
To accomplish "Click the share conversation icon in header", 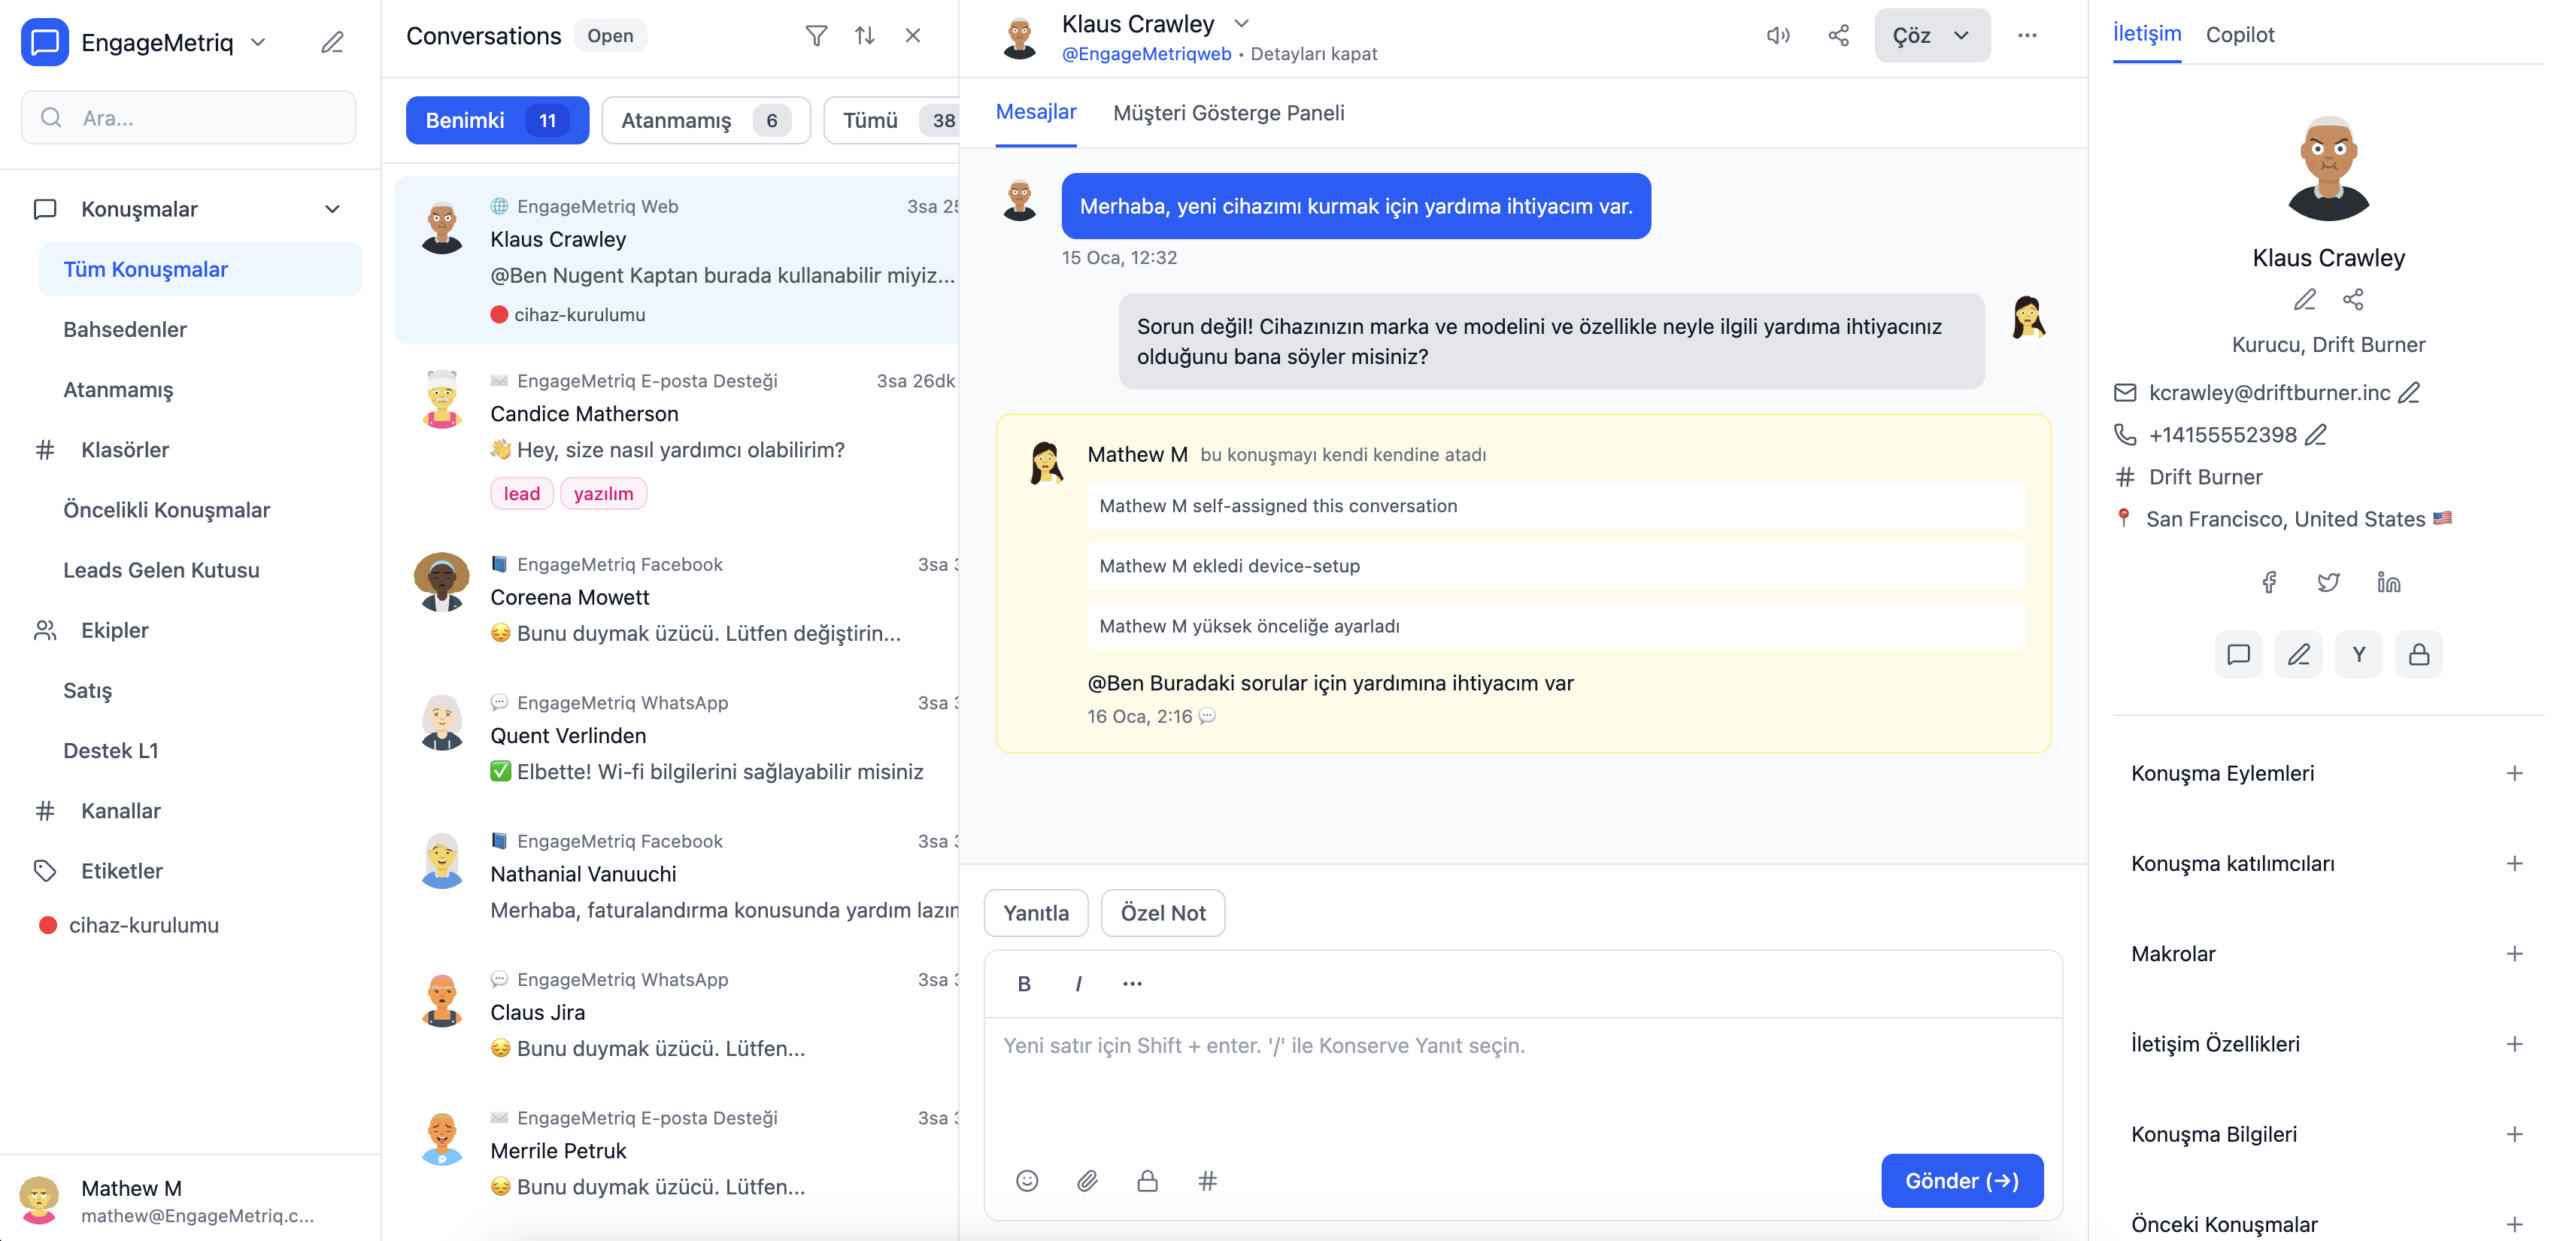I will [1838, 36].
